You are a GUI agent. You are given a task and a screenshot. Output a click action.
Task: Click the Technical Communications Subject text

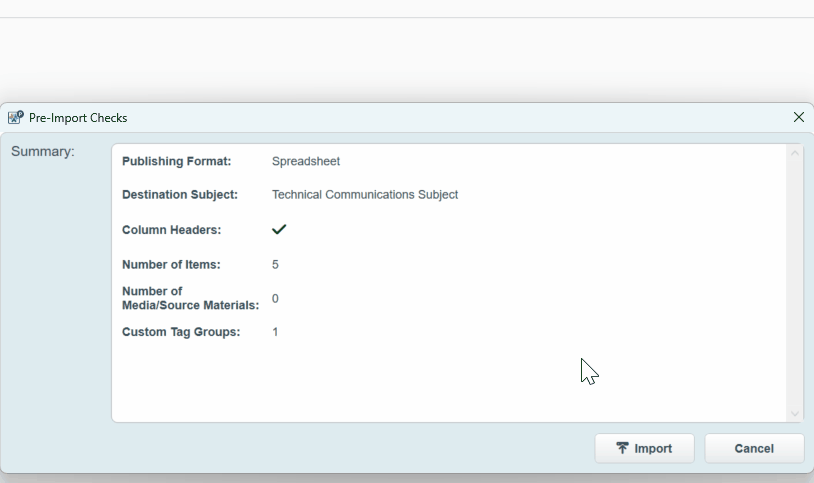(365, 195)
